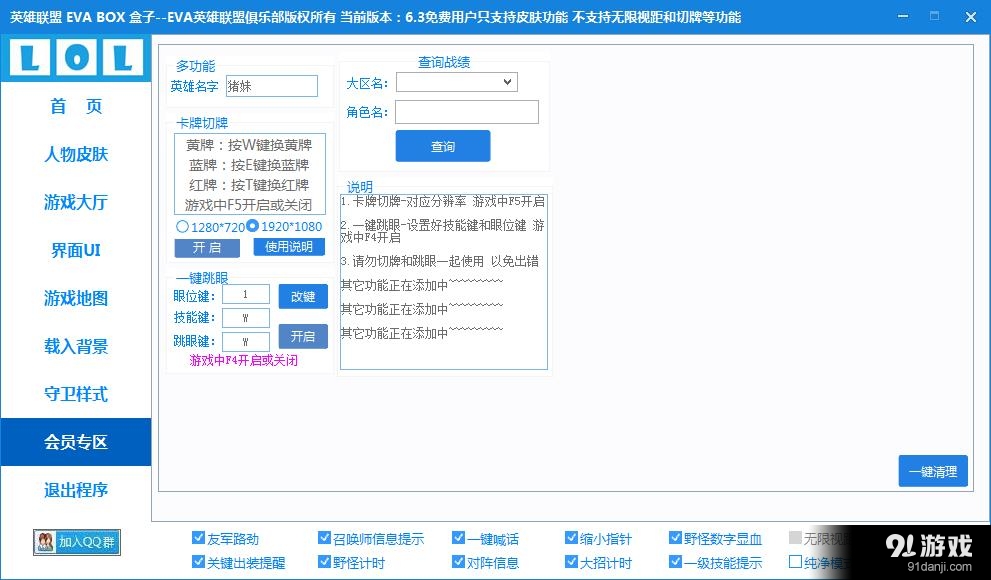
Task: Minimize the EVA BOX window
Action: [904, 16]
